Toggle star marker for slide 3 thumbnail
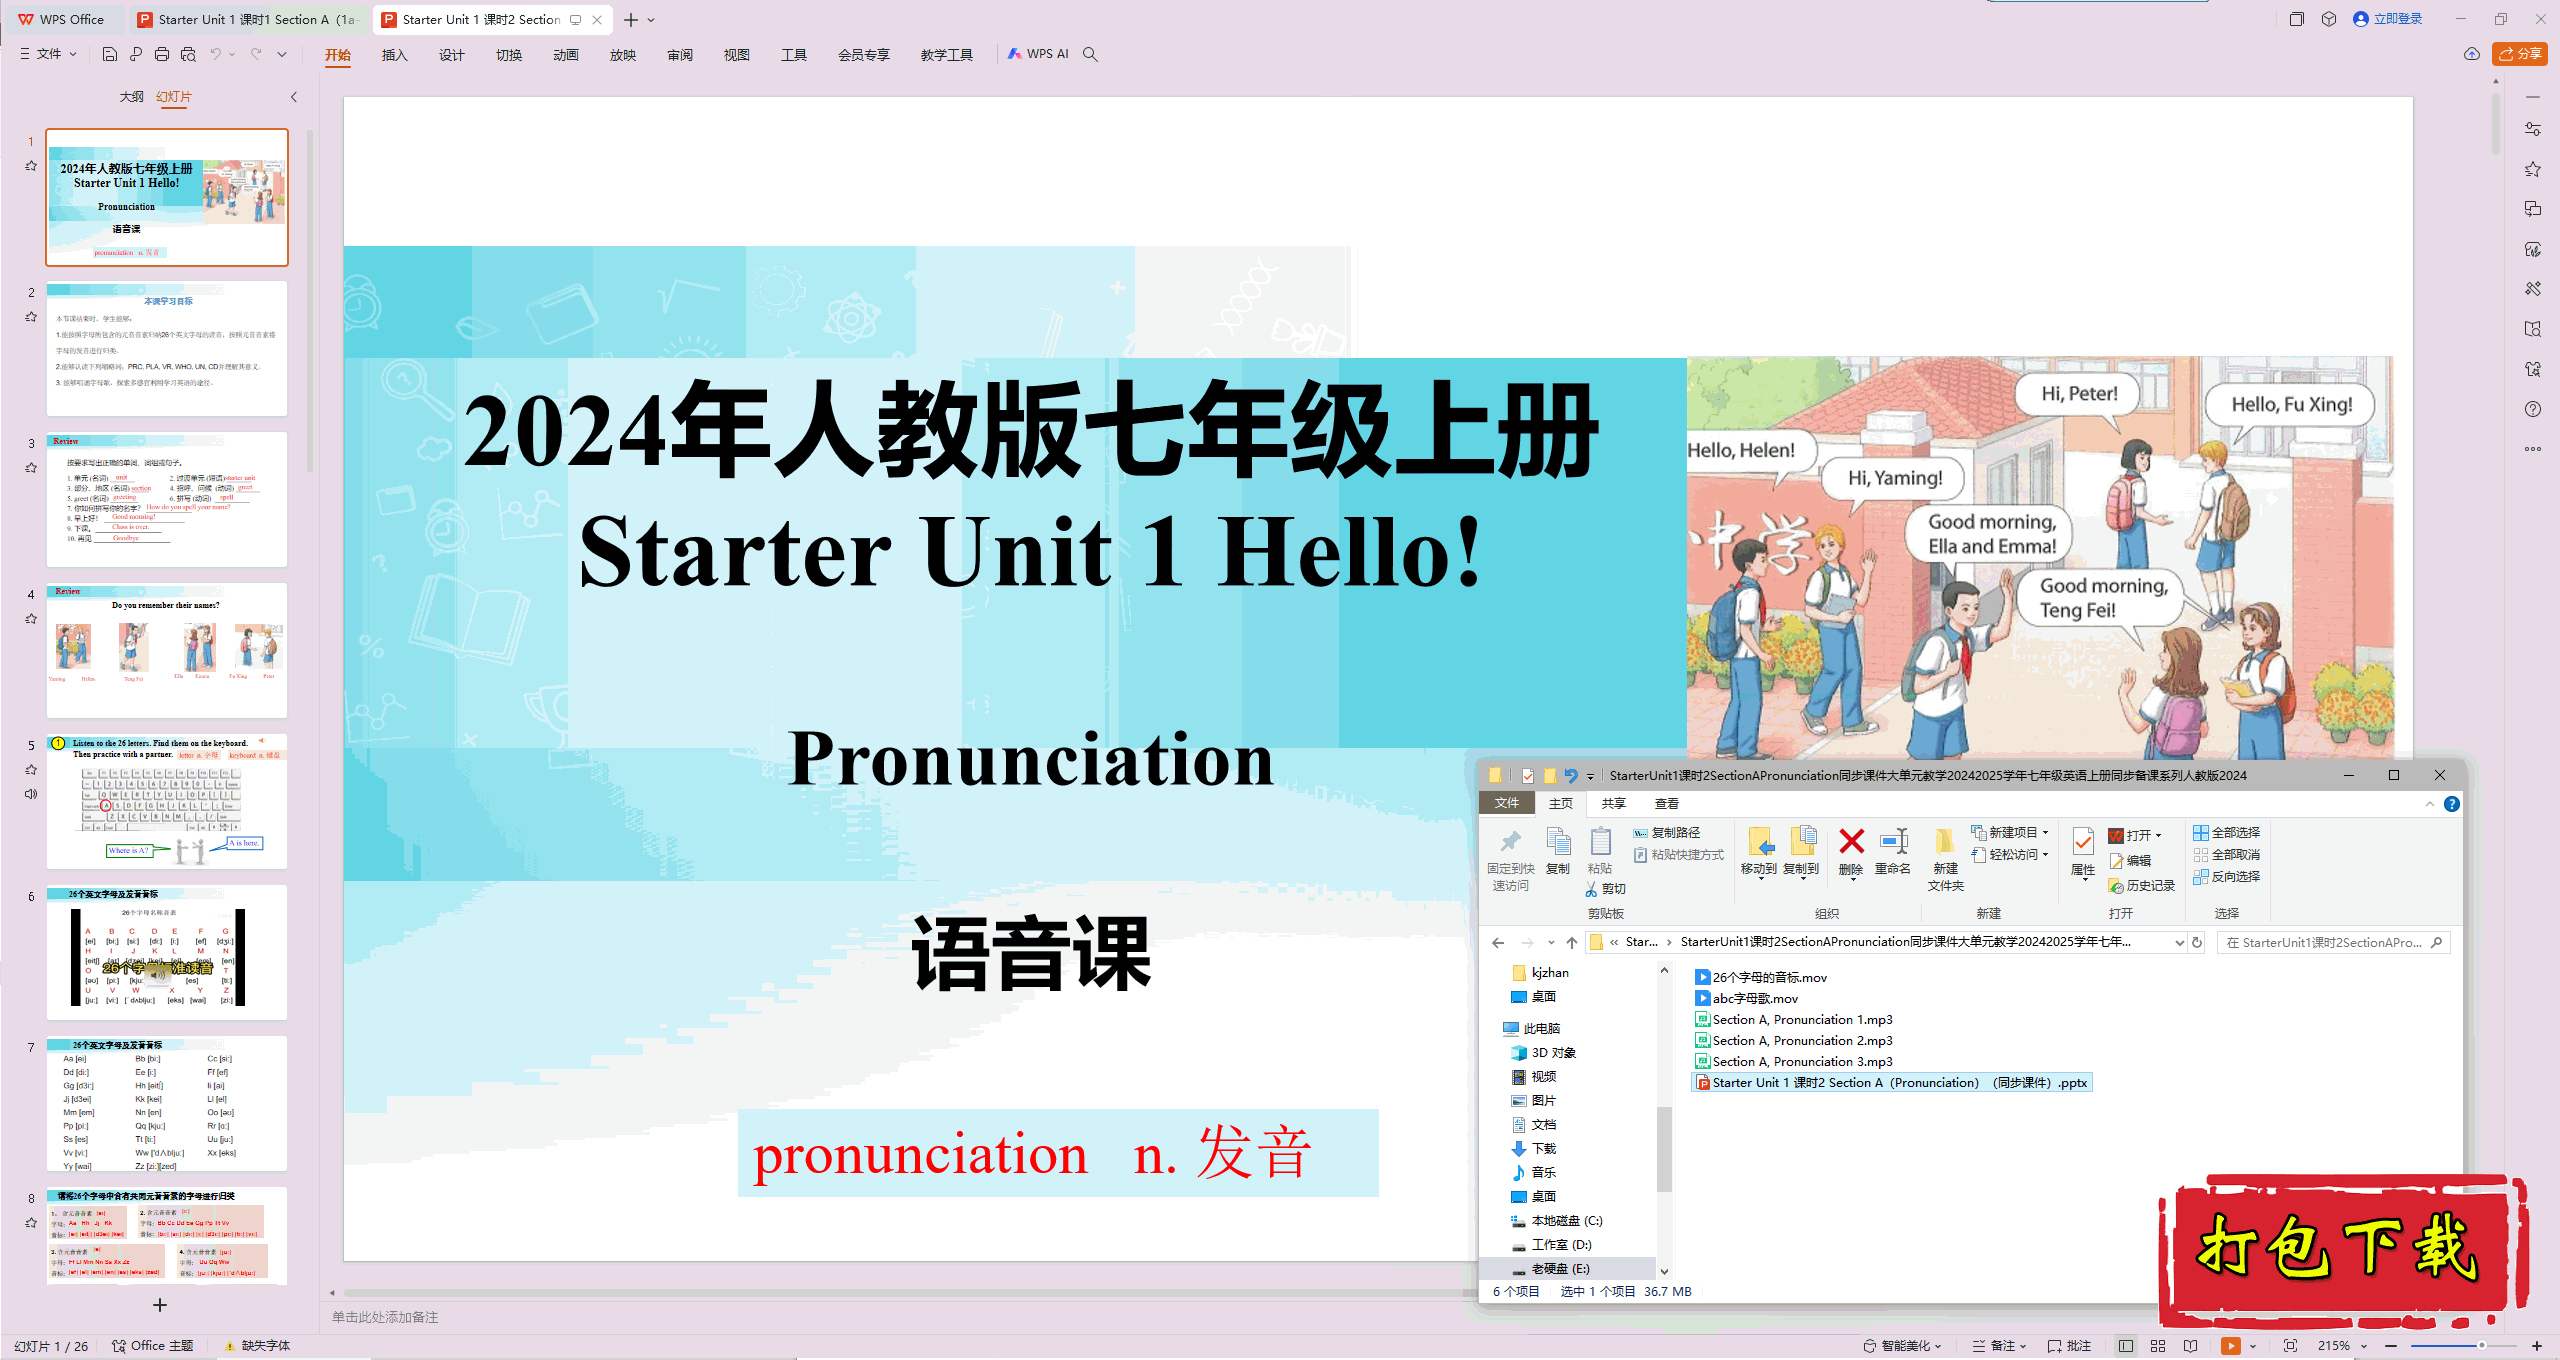 point(31,468)
